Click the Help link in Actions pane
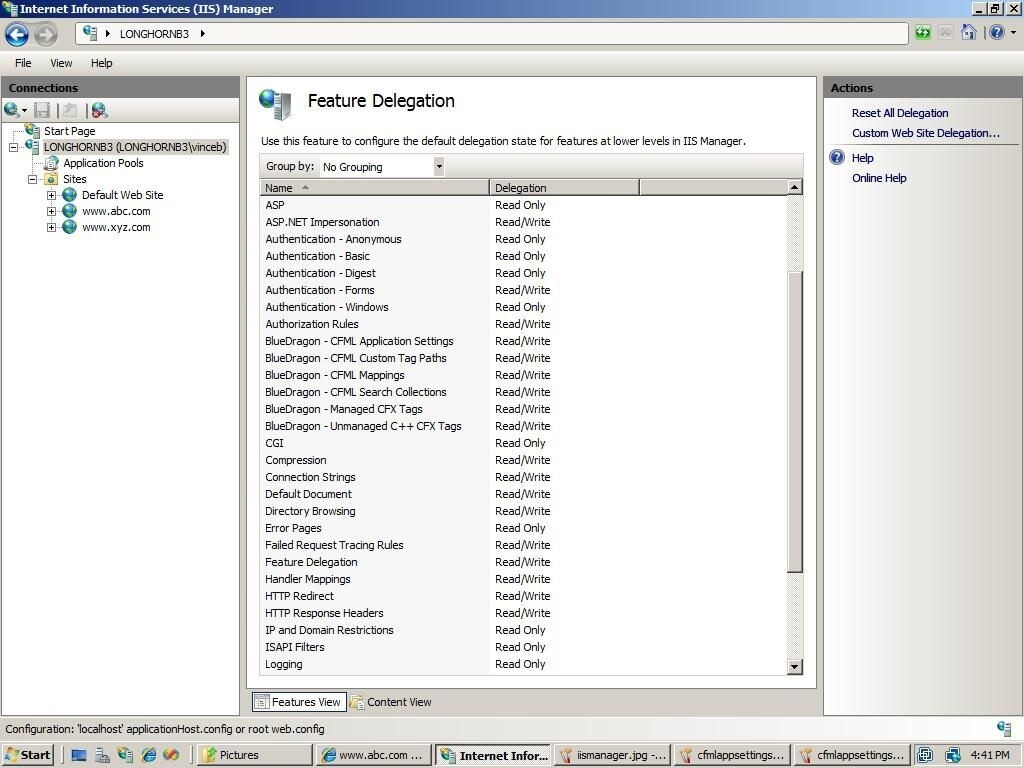The image size is (1024, 768). click(862, 157)
